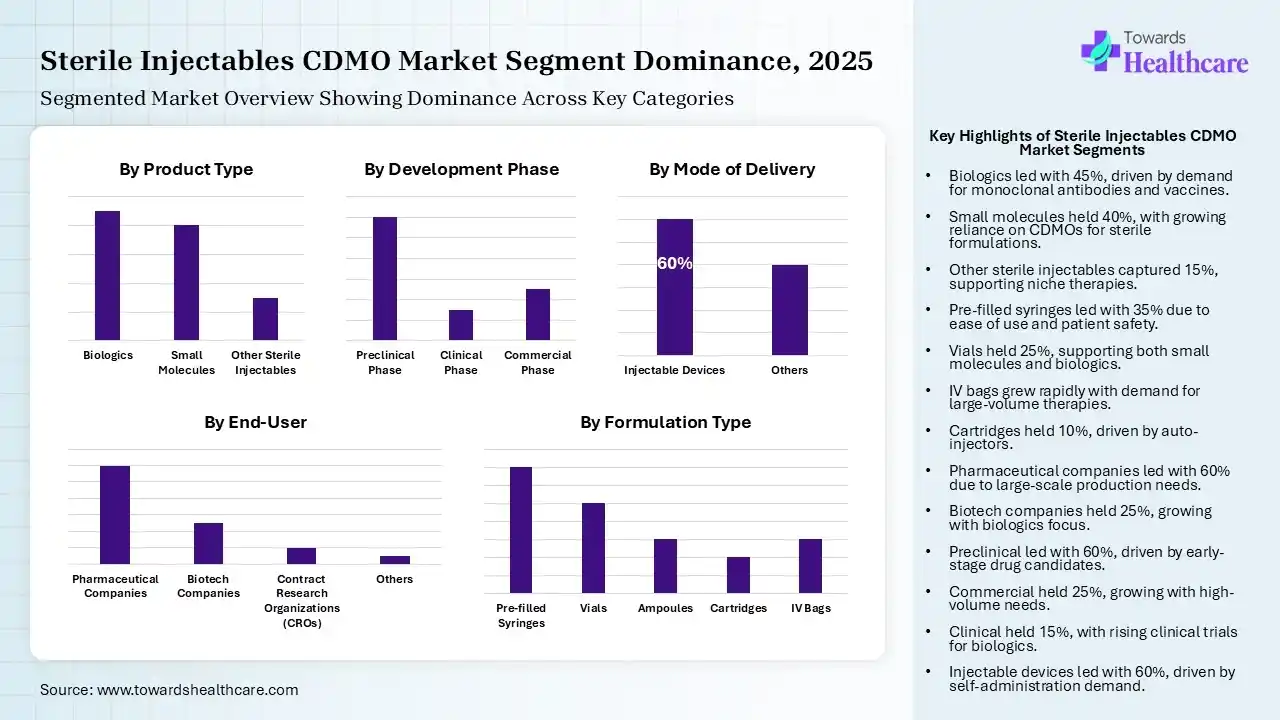Screen dimensions: 1280x720
Task: Select the Biotech Companies bar
Action: (x=208, y=543)
